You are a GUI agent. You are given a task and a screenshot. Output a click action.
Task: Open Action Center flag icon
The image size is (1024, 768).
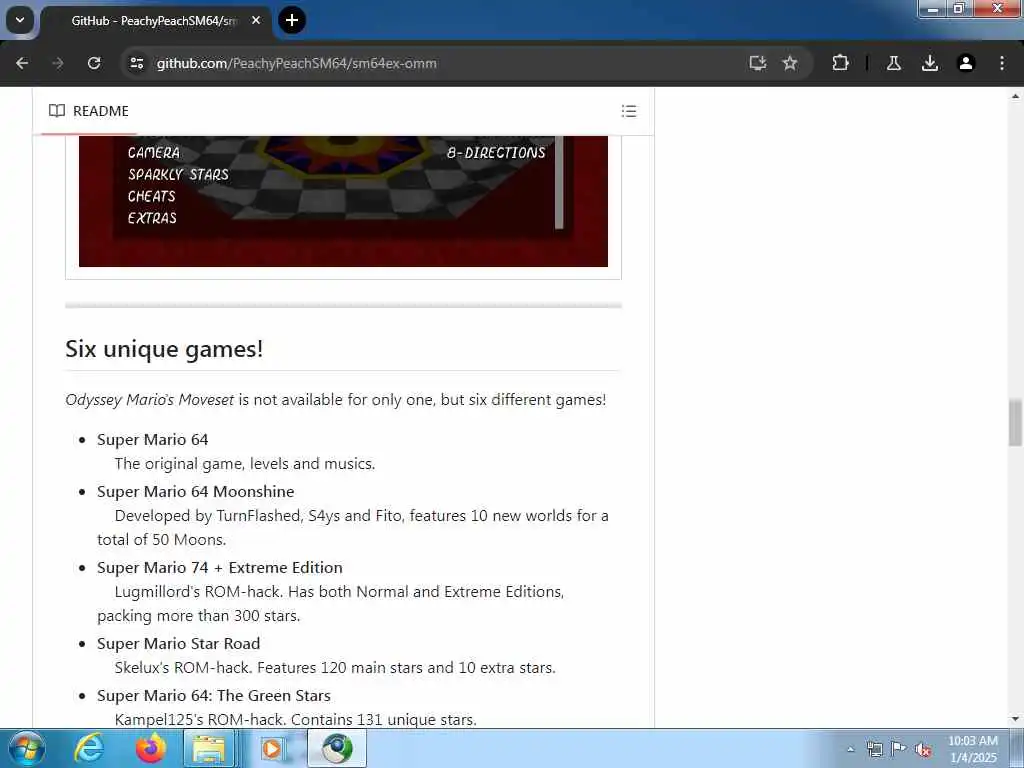(899, 750)
